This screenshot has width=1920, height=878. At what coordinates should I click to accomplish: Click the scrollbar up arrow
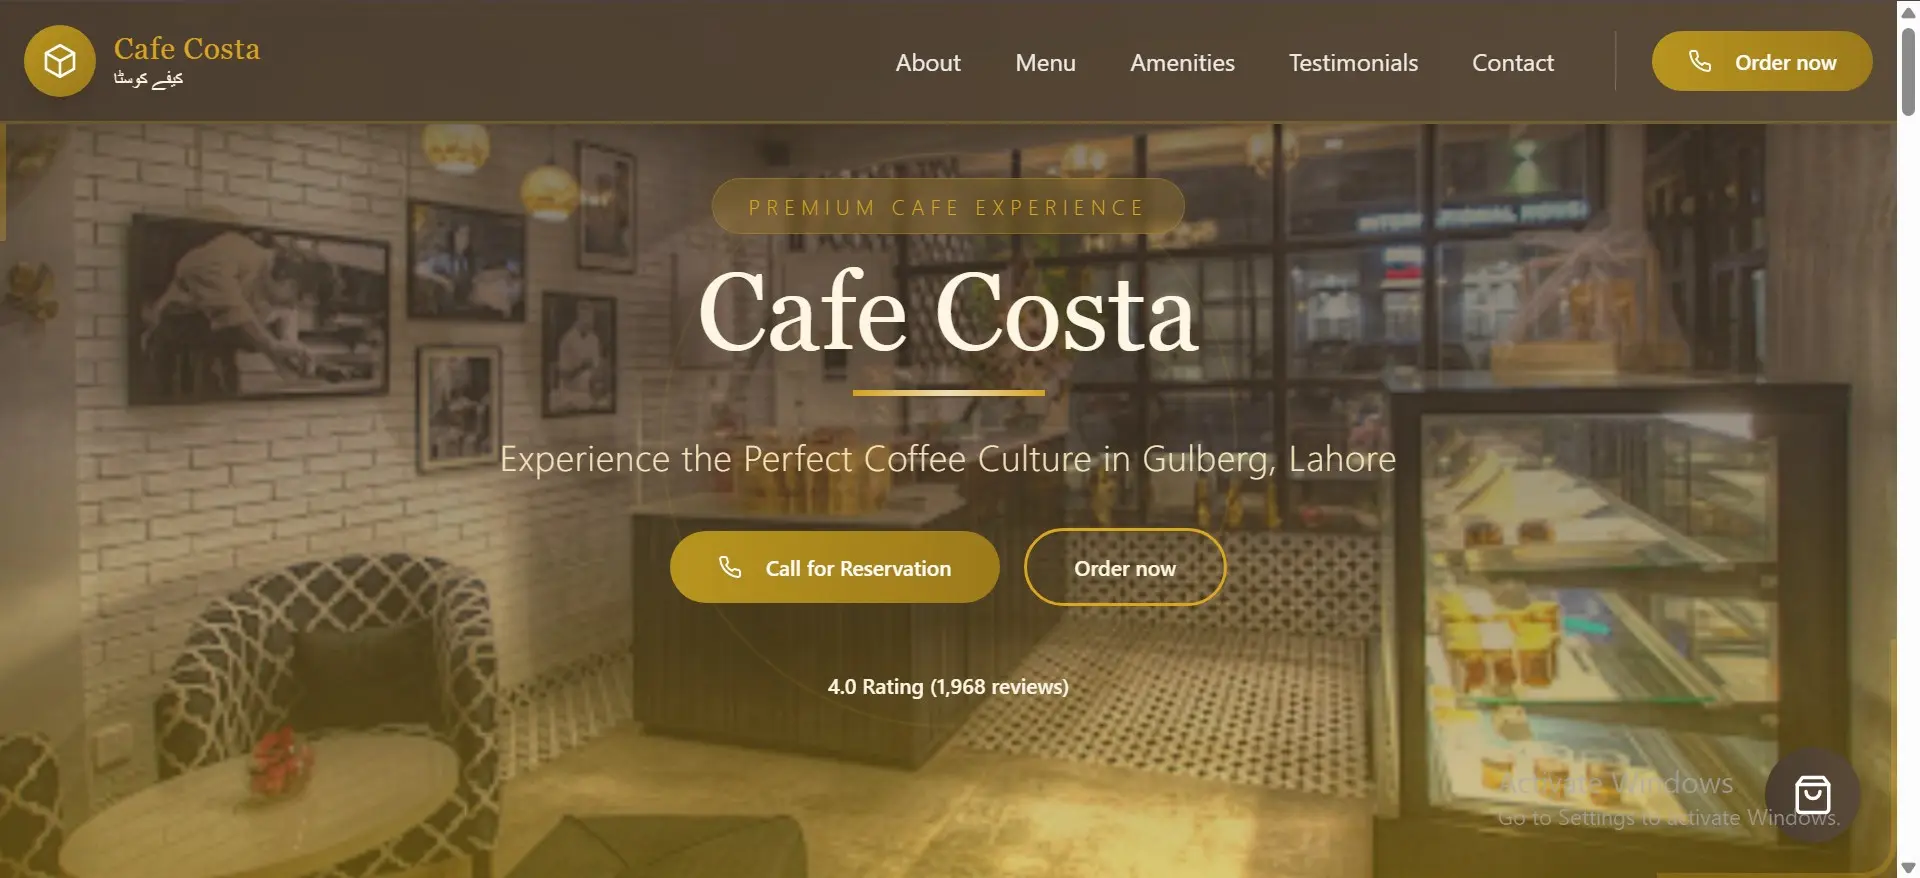coord(1908,12)
